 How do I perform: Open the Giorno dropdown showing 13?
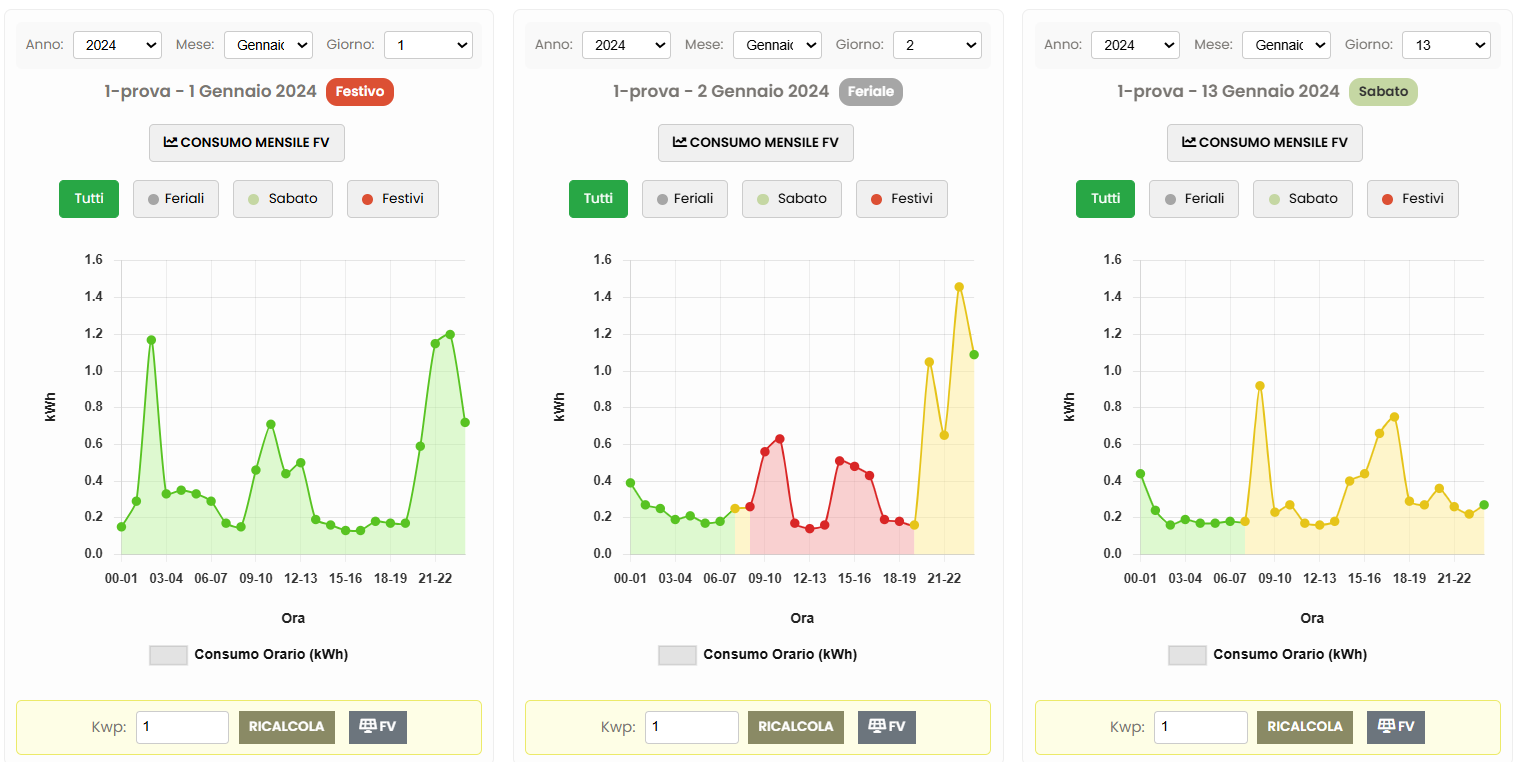[x=1445, y=45]
